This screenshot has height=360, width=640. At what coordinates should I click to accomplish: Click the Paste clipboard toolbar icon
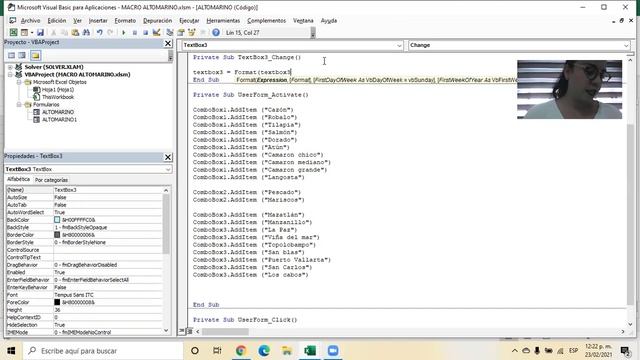pos(75,32)
